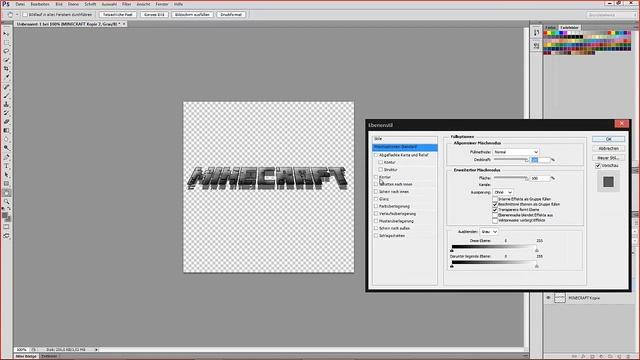Image resolution: width=640 pixels, height=360 pixels.
Task: Select the Zoom tool
Action: (x=6, y=201)
